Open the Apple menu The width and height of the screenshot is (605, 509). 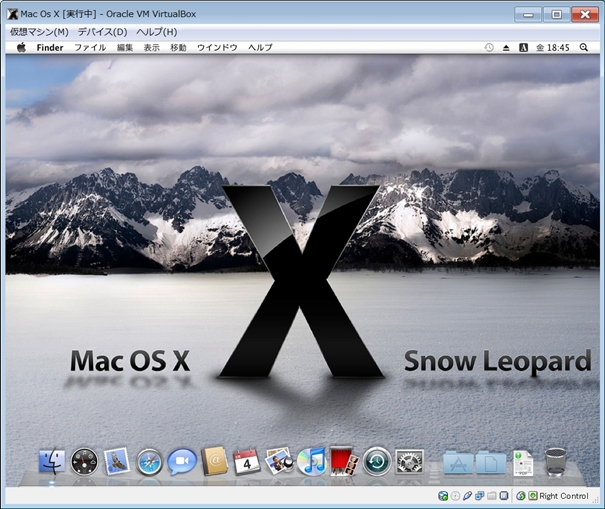point(21,47)
